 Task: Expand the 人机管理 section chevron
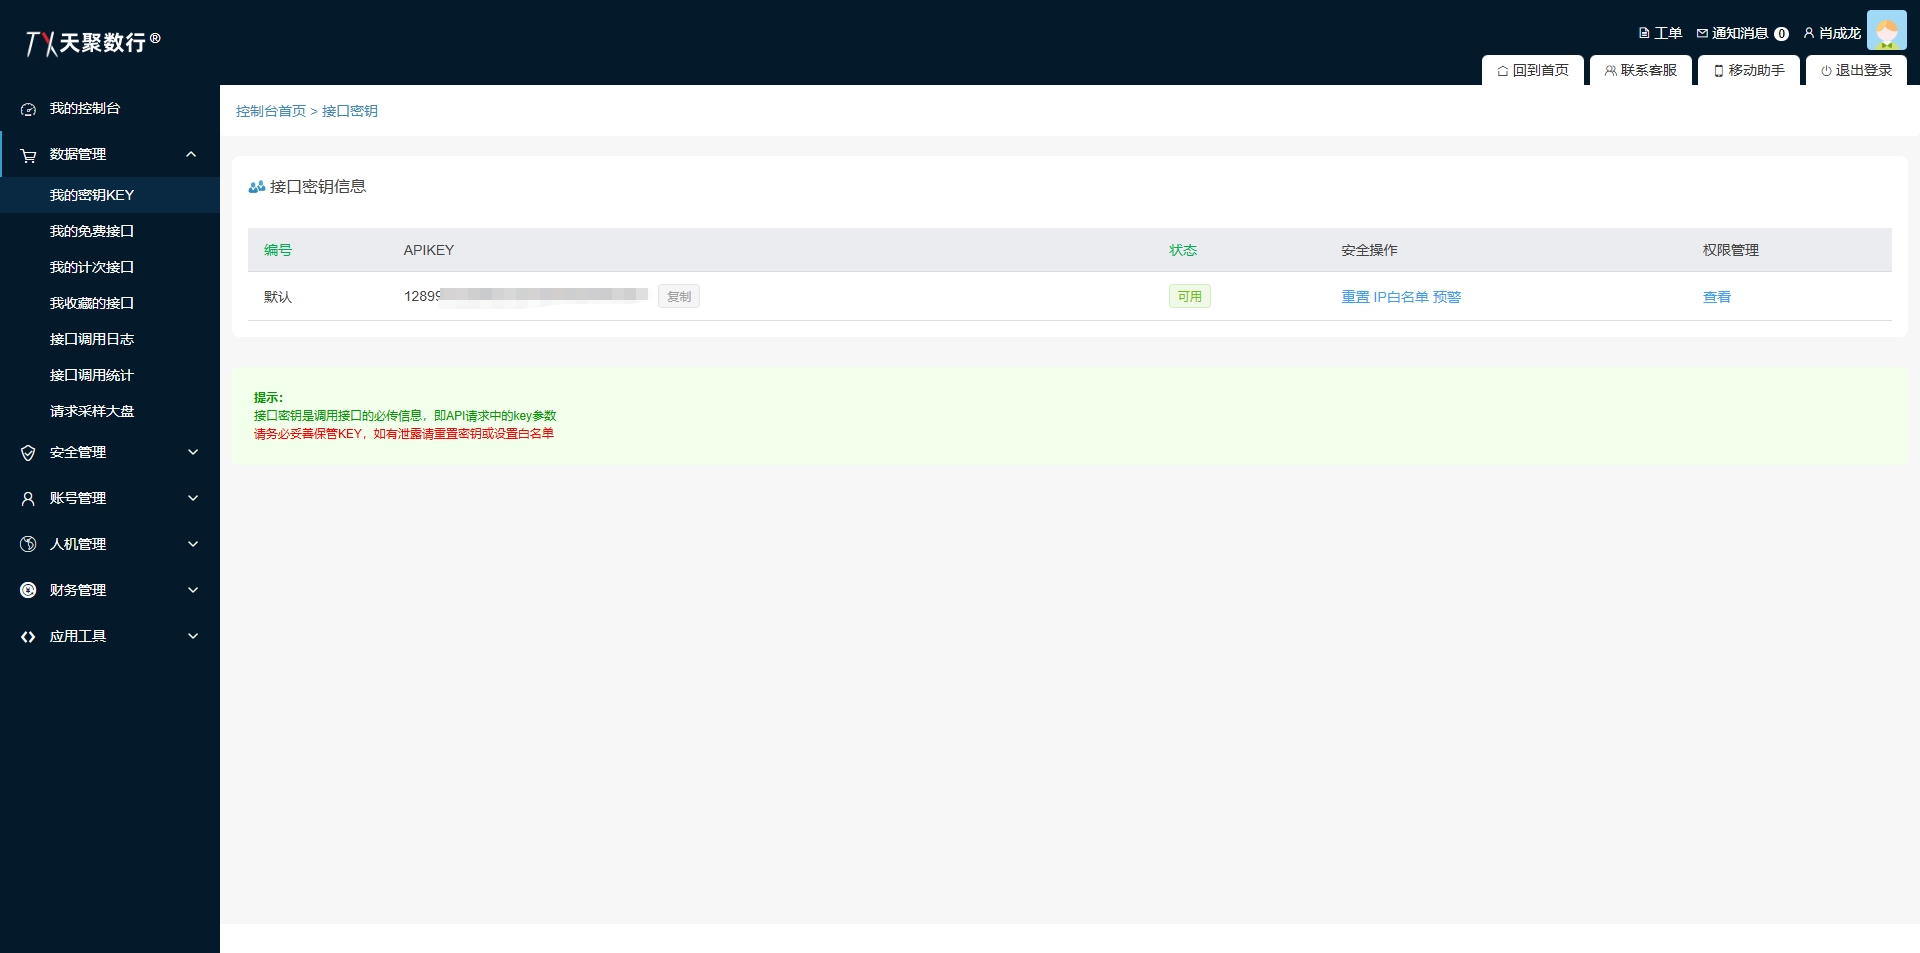pyautogui.click(x=193, y=544)
